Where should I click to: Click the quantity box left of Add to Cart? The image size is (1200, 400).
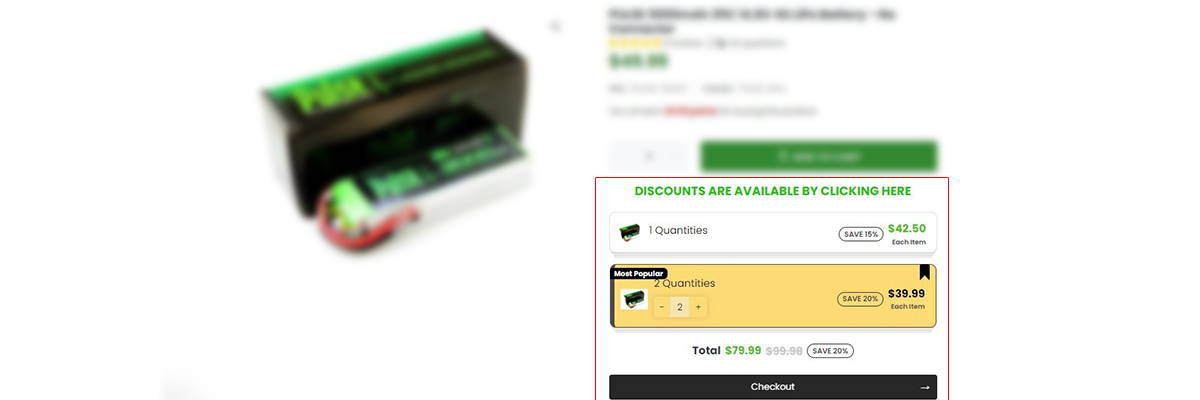pos(649,156)
